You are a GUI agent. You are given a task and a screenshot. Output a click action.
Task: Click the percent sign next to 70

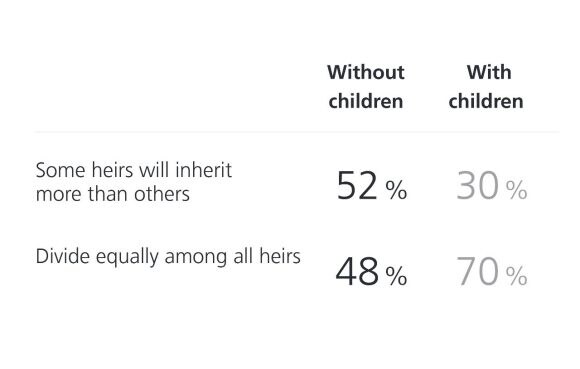click(x=516, y=276)
